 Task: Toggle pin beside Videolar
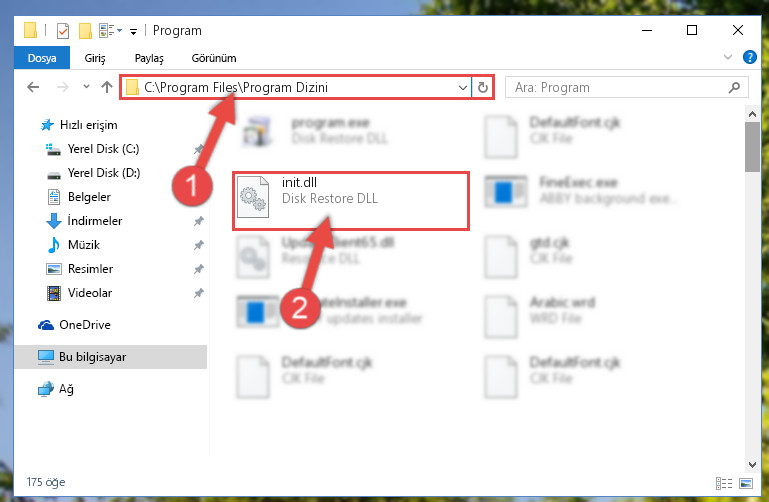[199, 293]
